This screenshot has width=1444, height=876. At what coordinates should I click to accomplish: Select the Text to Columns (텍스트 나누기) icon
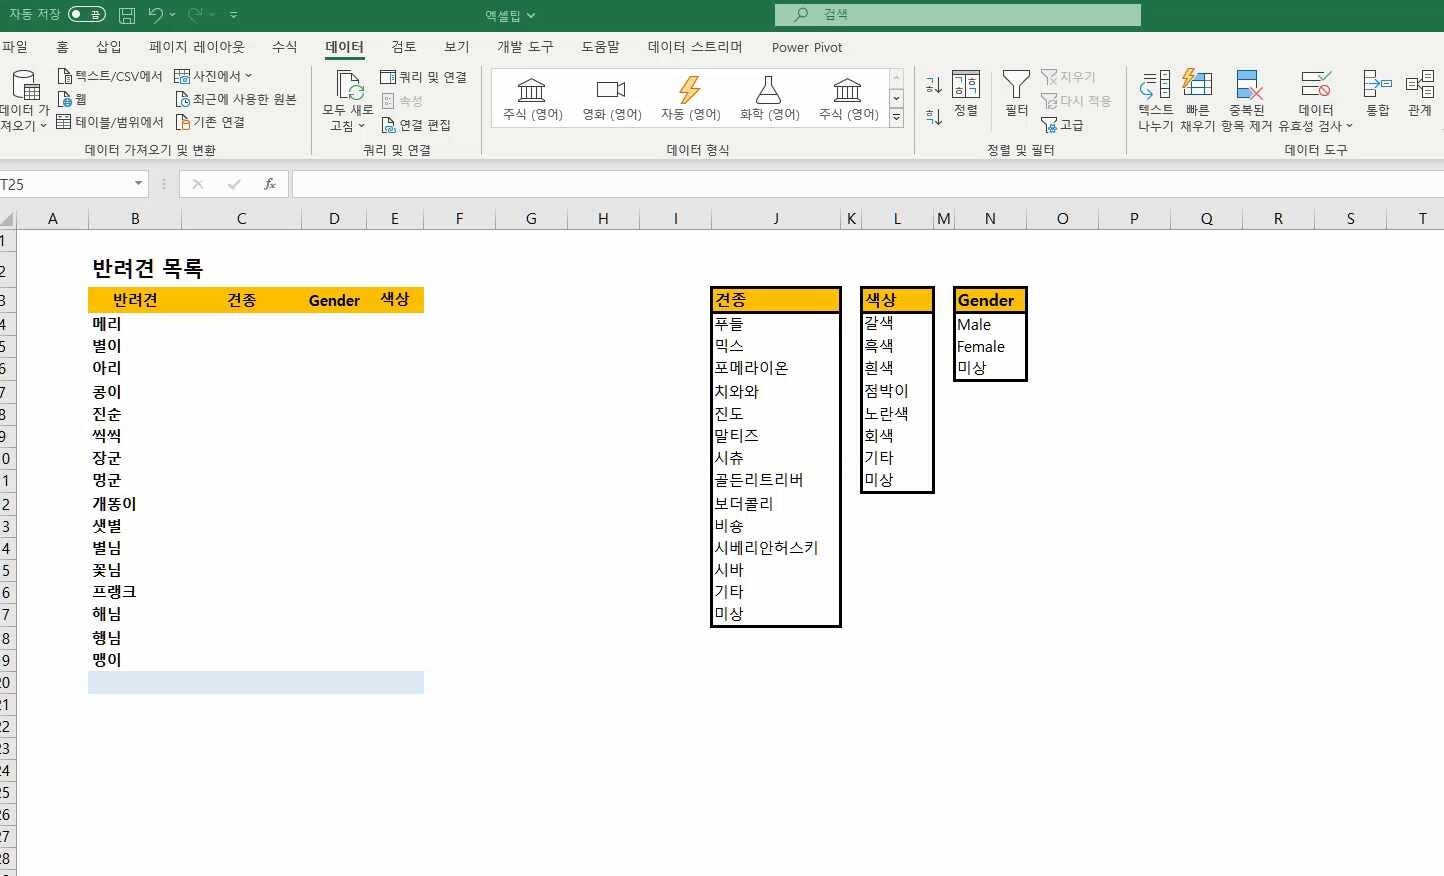[x=1155, y=84]
